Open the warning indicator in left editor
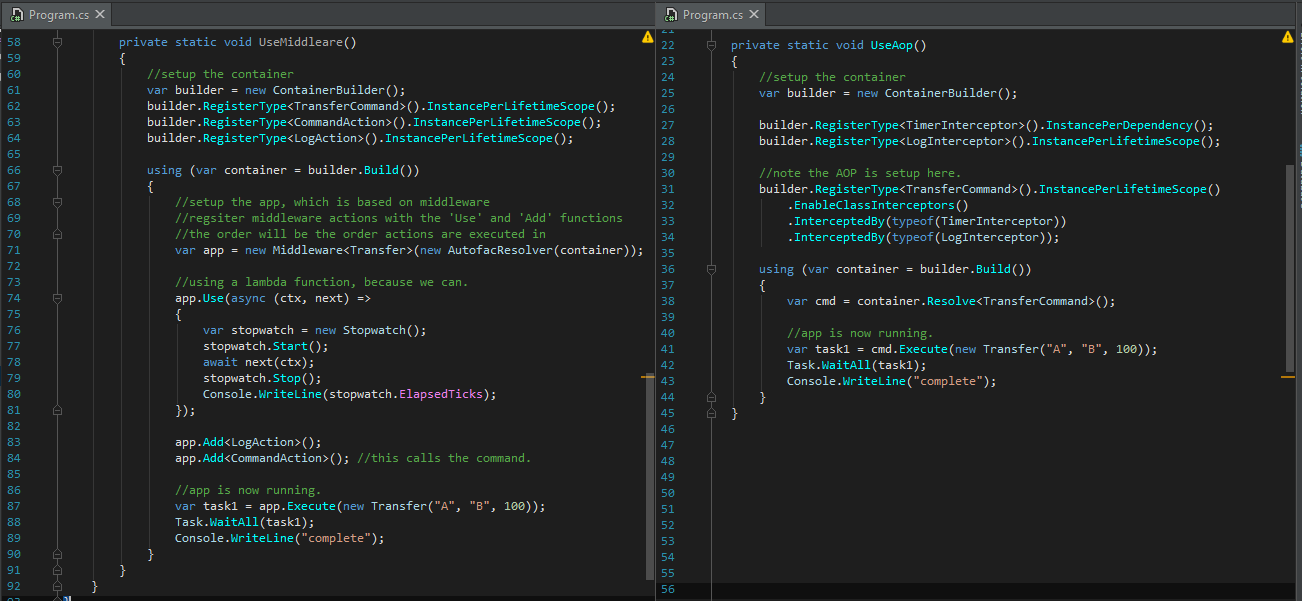Image resolution: width=1302 pixels, height=601 pixels. tap(647, 37)
